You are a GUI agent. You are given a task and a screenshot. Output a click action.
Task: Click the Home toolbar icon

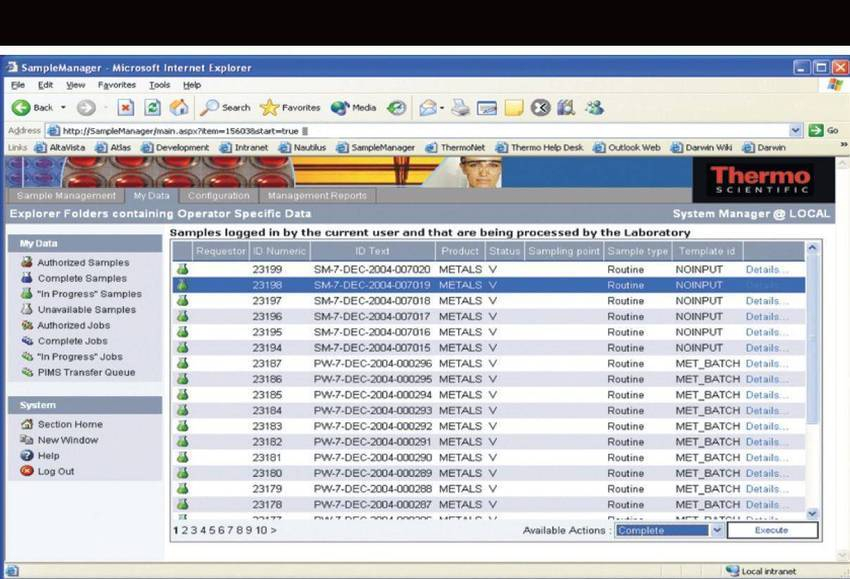[179, 108]
